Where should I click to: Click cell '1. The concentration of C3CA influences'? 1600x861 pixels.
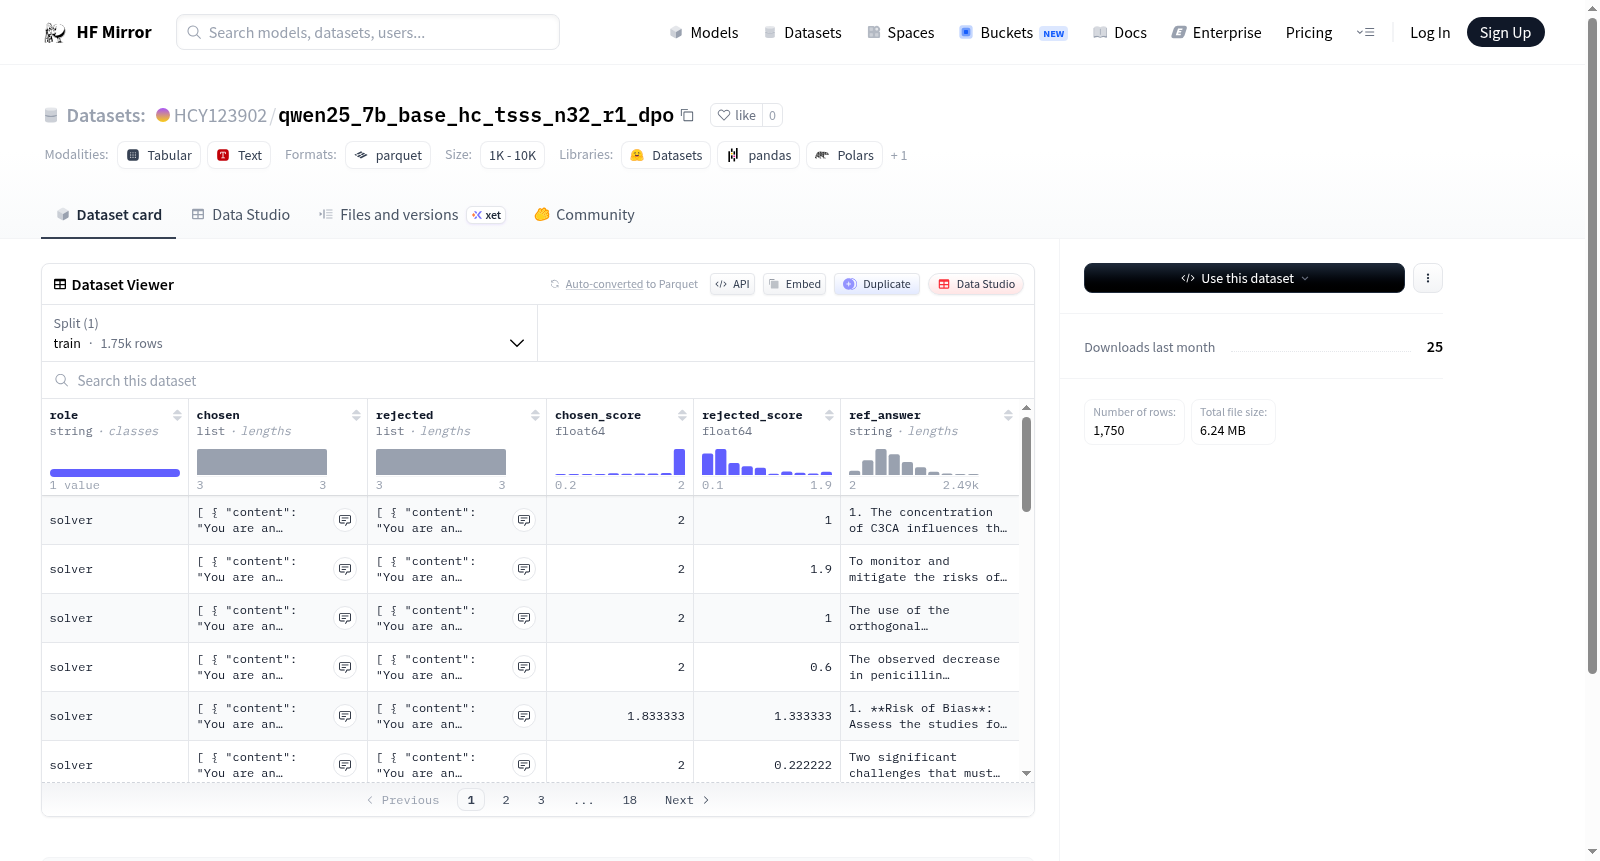[x=928, y=520]
